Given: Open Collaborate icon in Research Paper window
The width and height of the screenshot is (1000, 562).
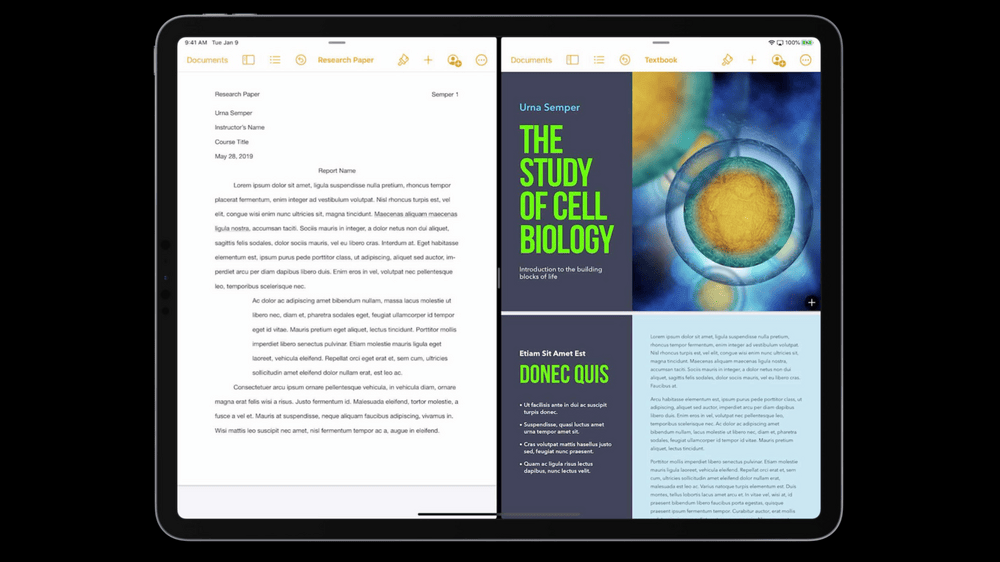Looking at the screenshot, I should pos(454,60).
